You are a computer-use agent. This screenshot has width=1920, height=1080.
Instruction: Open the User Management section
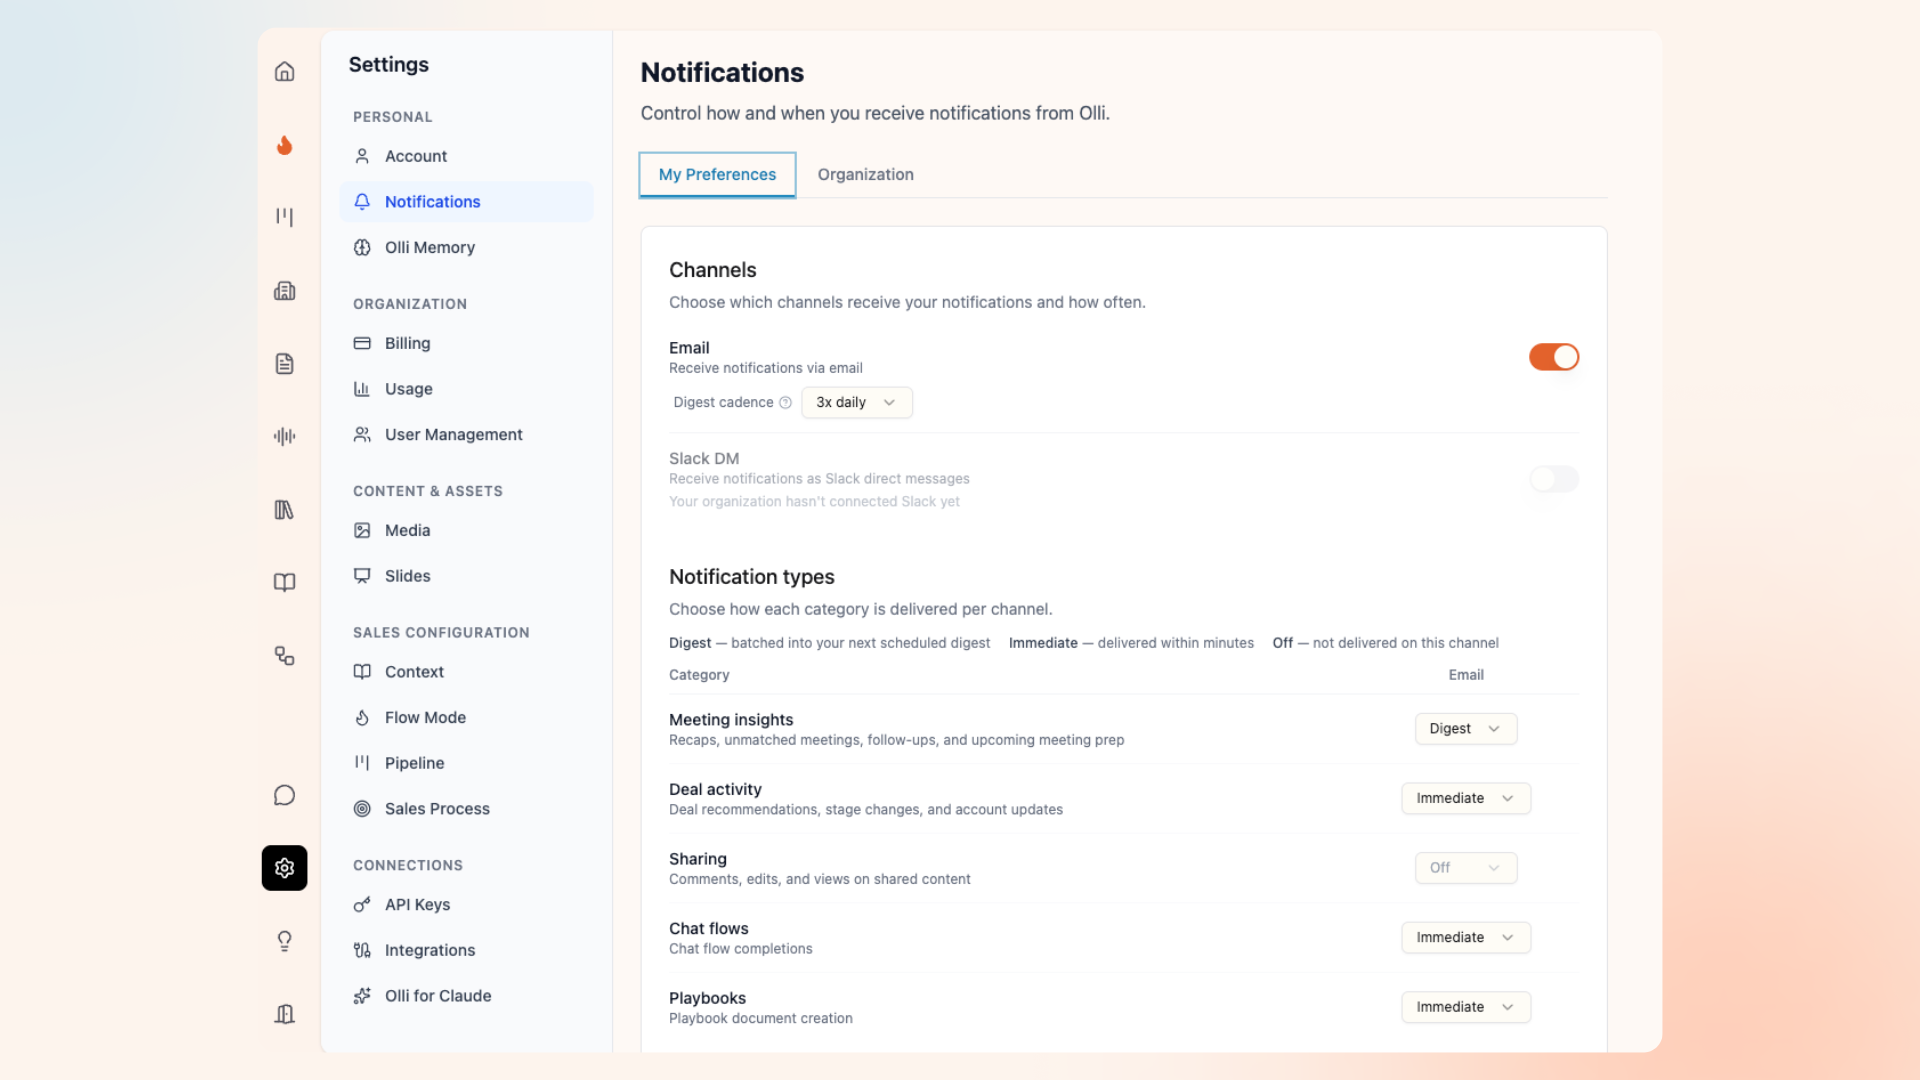tap(453, 434)
